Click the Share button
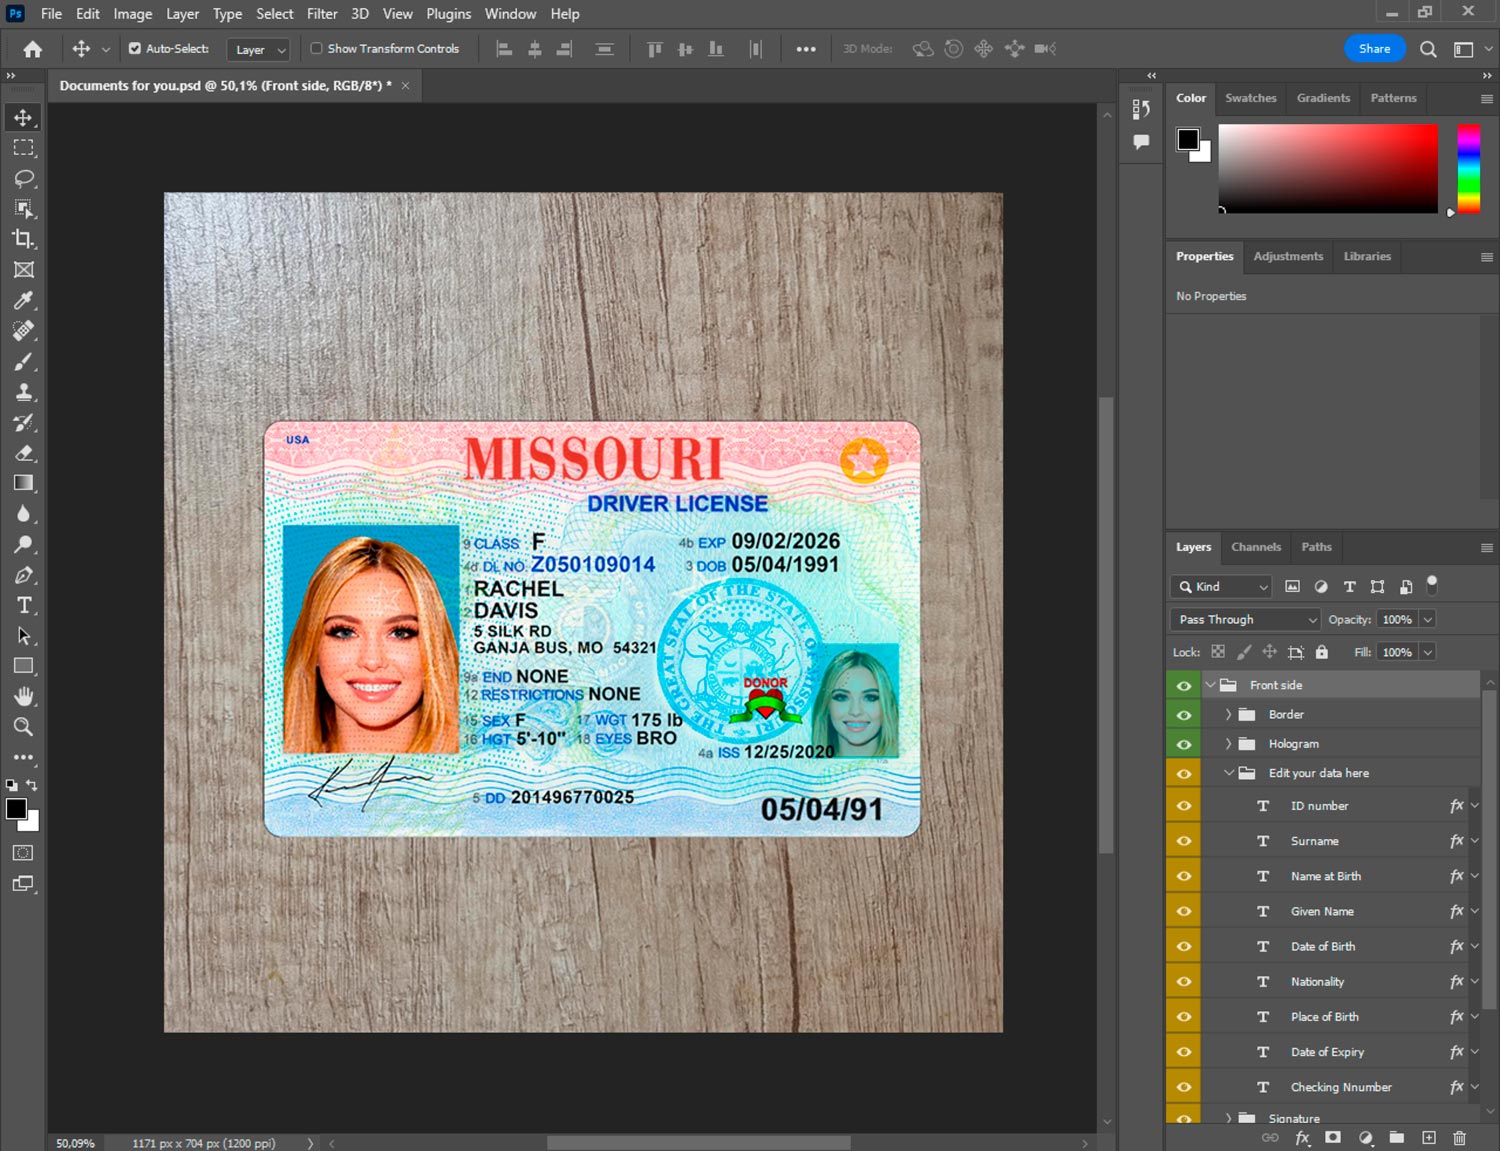The width and height of the screenshot is (1500, 1151). click(x=1374, y=49)
